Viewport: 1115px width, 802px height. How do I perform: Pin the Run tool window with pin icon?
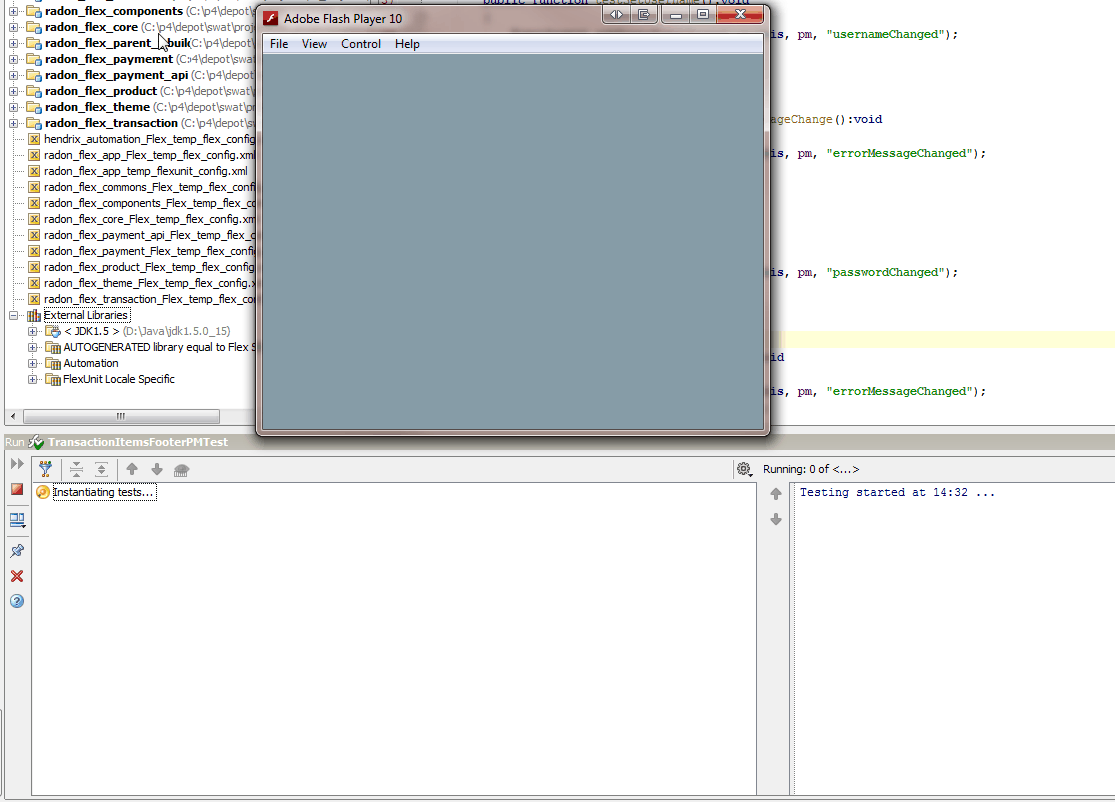(x=16, y=550)
